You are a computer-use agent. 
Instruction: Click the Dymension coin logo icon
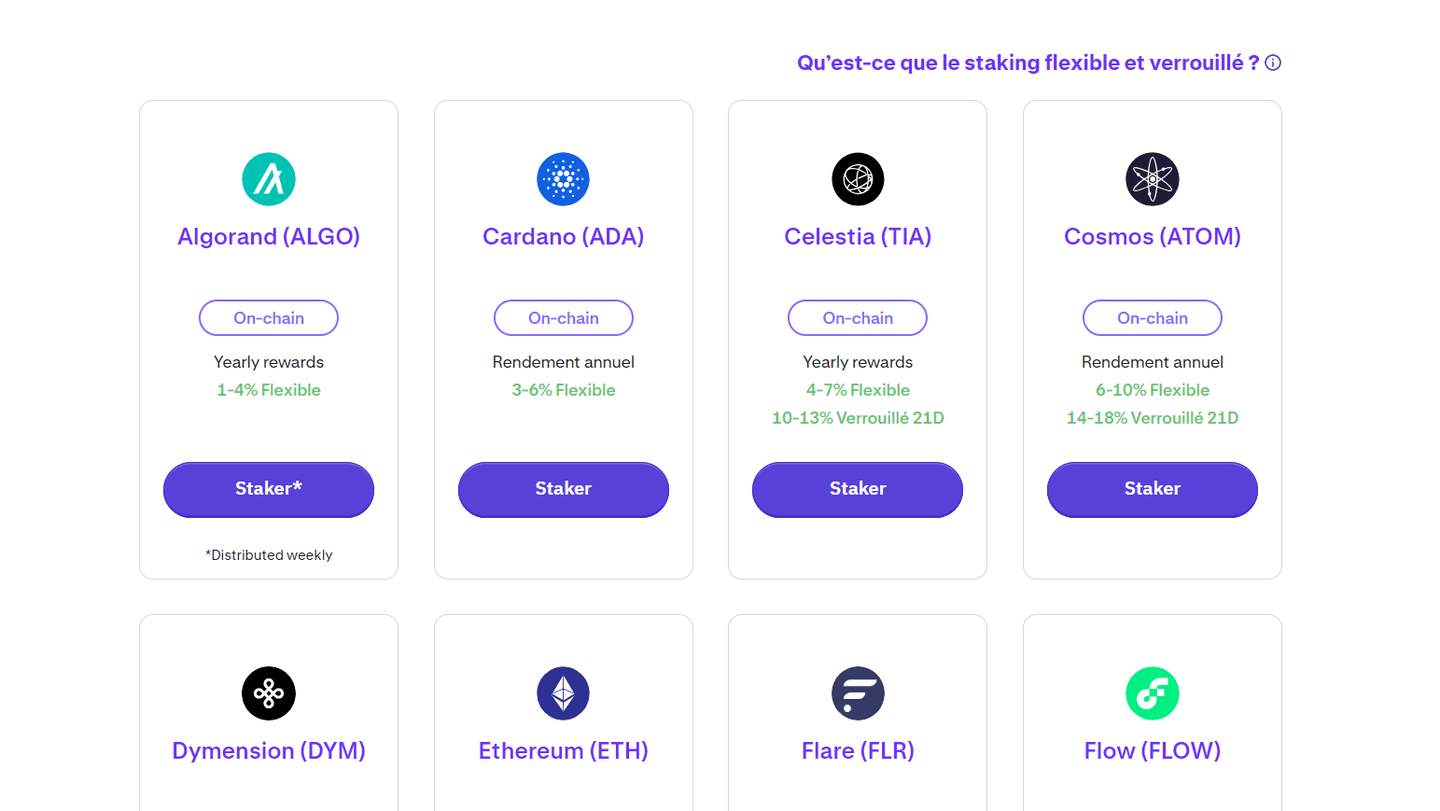(268, 693)
